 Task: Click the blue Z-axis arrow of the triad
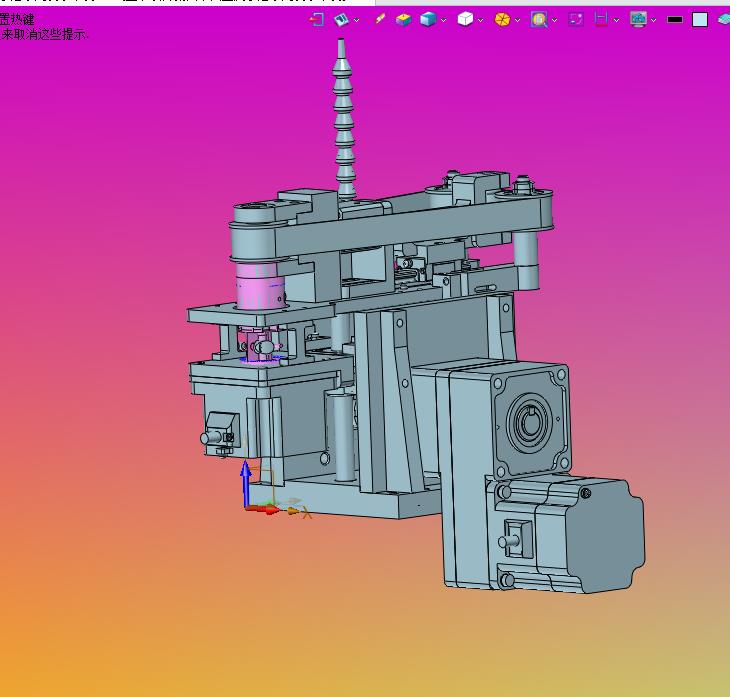pos(245,482)
